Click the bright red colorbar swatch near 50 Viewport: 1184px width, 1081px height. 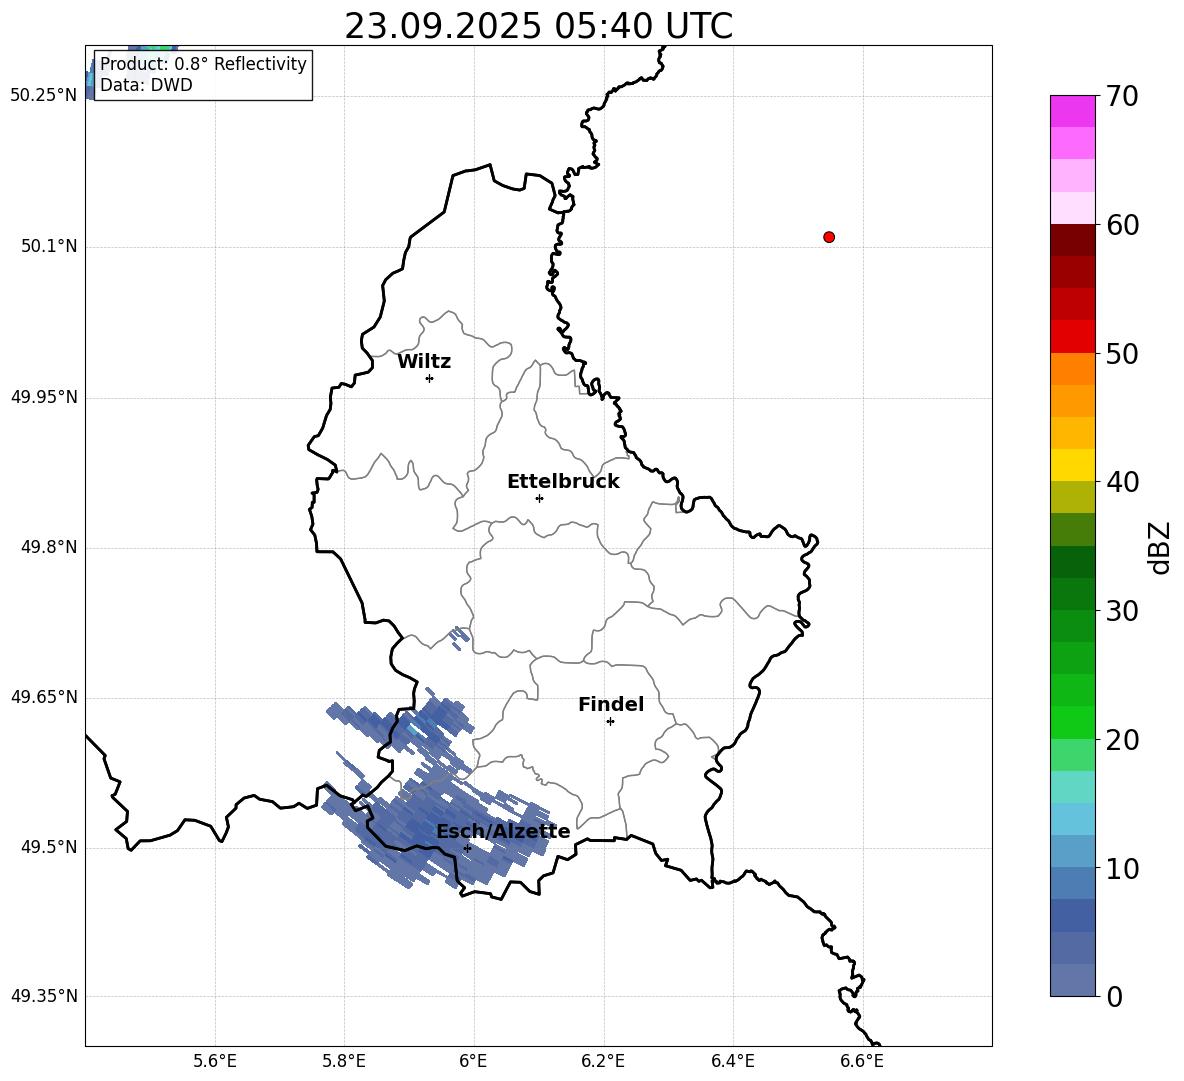pyautogui.click(x=1072, y=337)
